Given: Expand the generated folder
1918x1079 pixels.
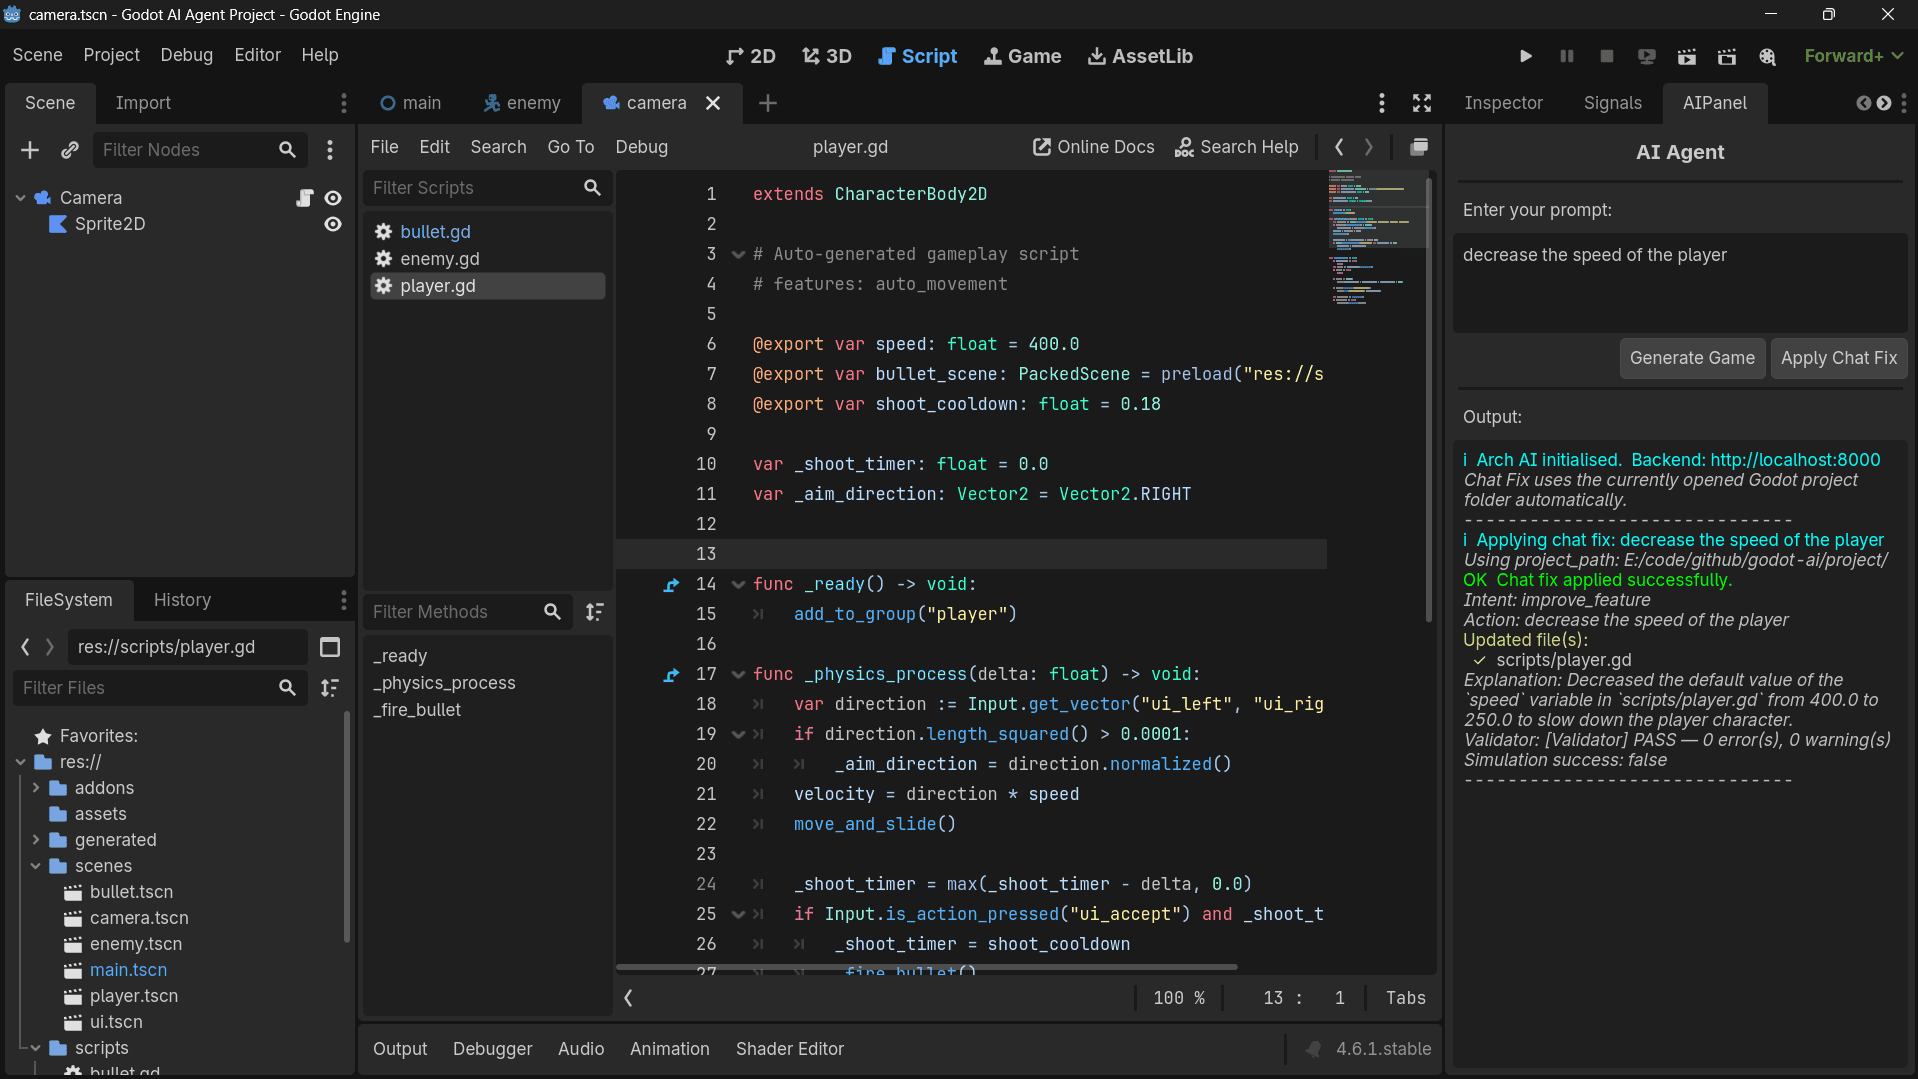Looking at the screenshot, I should click(x=36, y=840).
